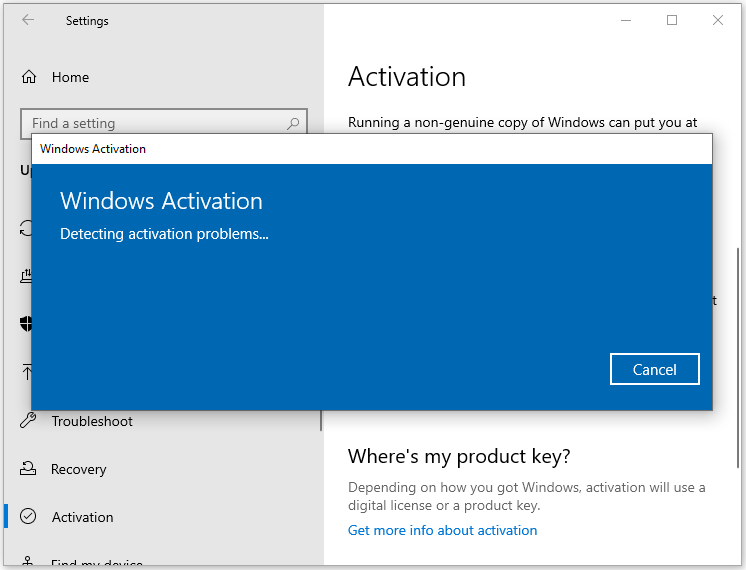This screenshot has width=746, height=570.
Task: Select Troubleshoot in the sidebar
Action: pos(92,421)
